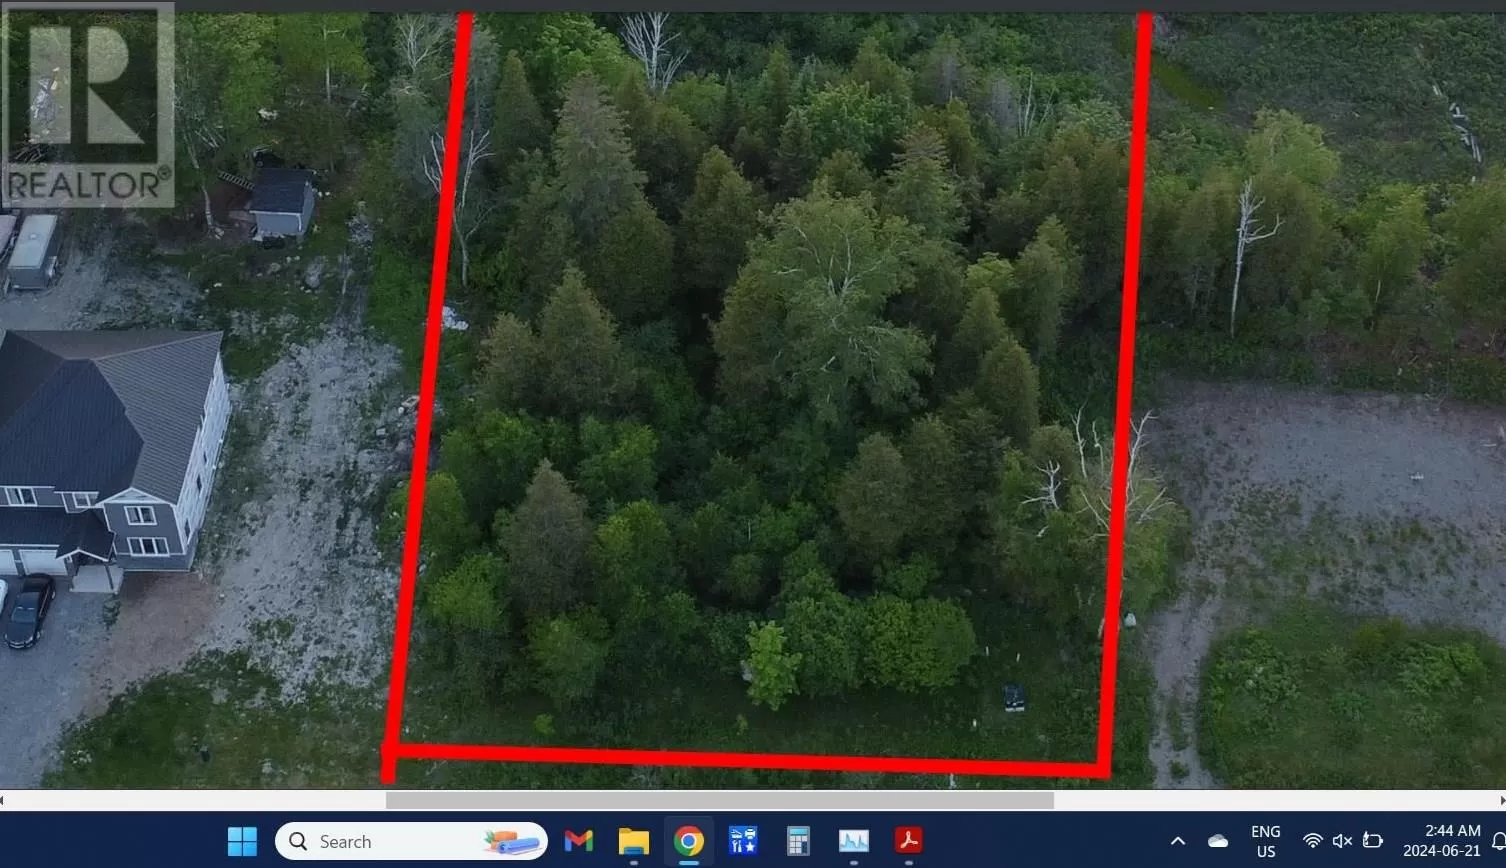Viewport: 1506px width, 868px height.
Task: Launch Calculator from the taskbar
Action: click(x=798, y=841)
